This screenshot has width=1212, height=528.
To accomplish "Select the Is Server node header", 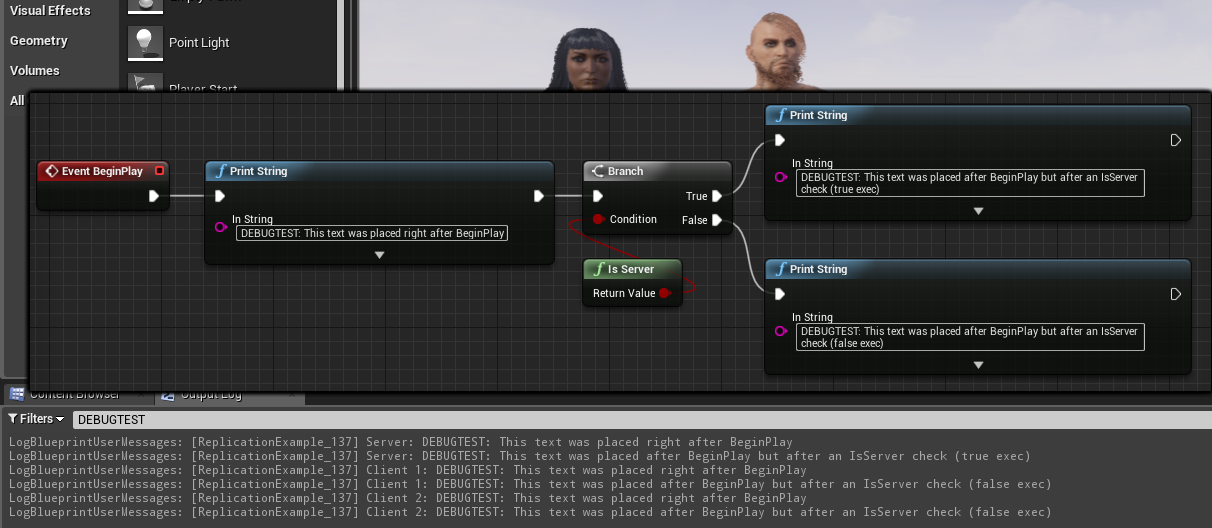I will coord(632,269).
